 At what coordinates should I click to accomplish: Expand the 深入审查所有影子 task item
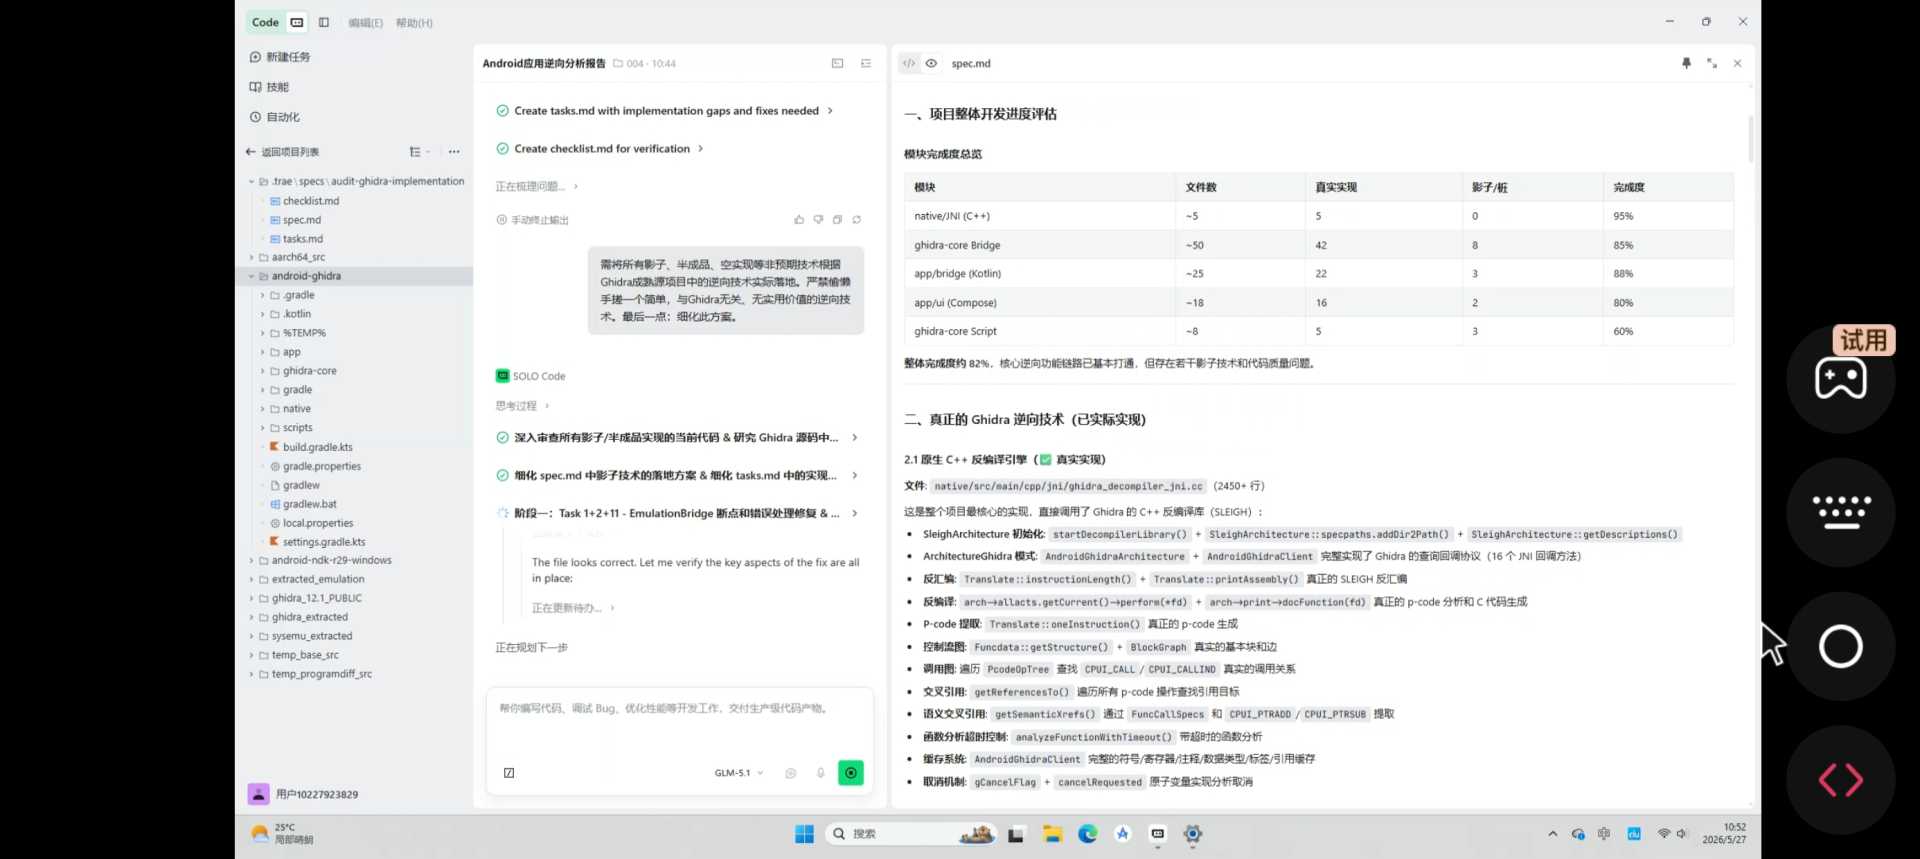click(x=854, y=438)
